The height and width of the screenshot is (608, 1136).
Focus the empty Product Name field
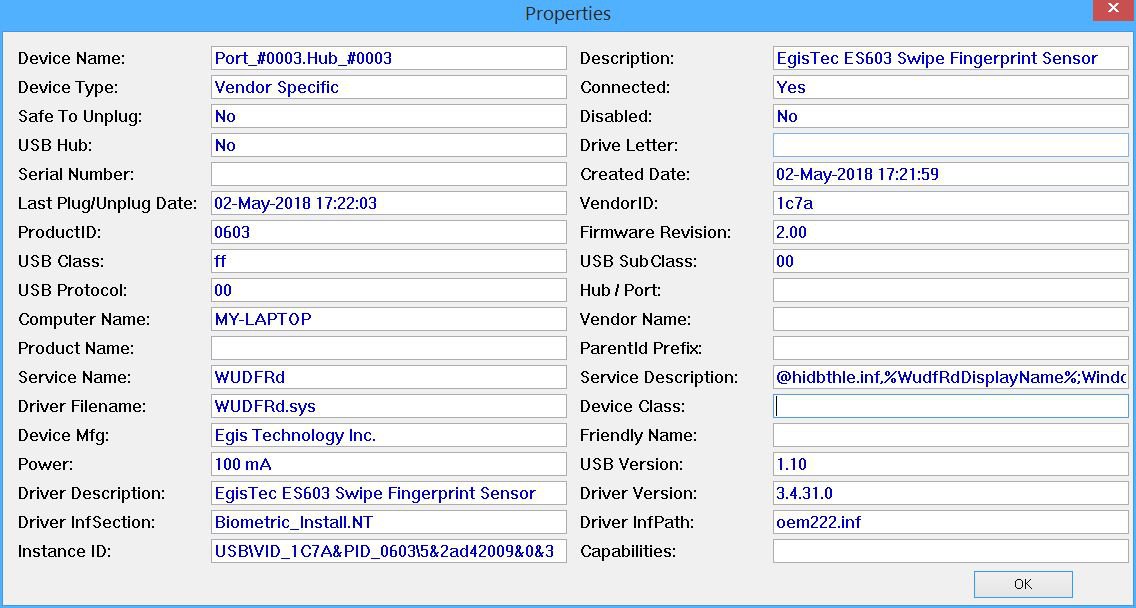tap(388, 348)
